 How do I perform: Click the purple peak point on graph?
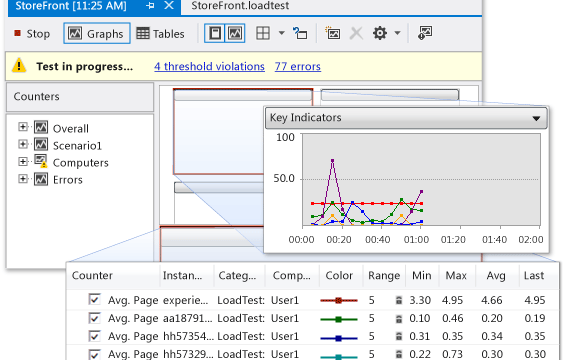point(332,160)
